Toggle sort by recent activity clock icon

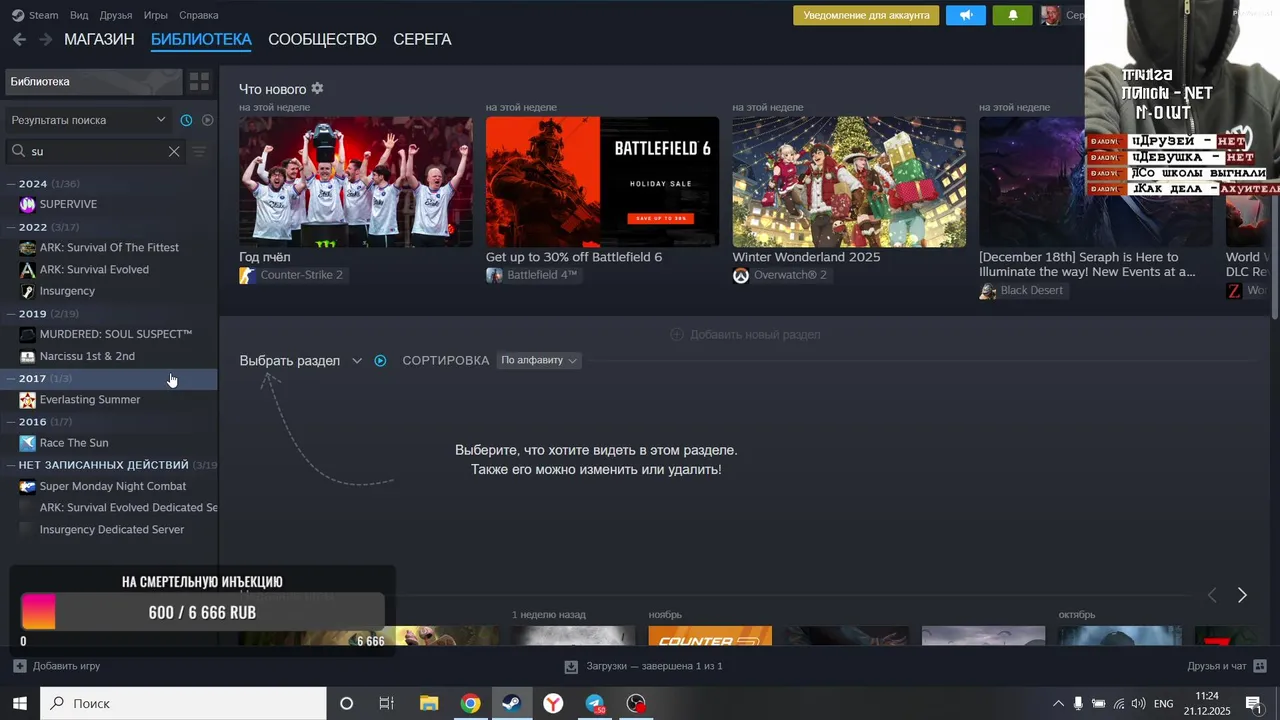click(186, 120)
